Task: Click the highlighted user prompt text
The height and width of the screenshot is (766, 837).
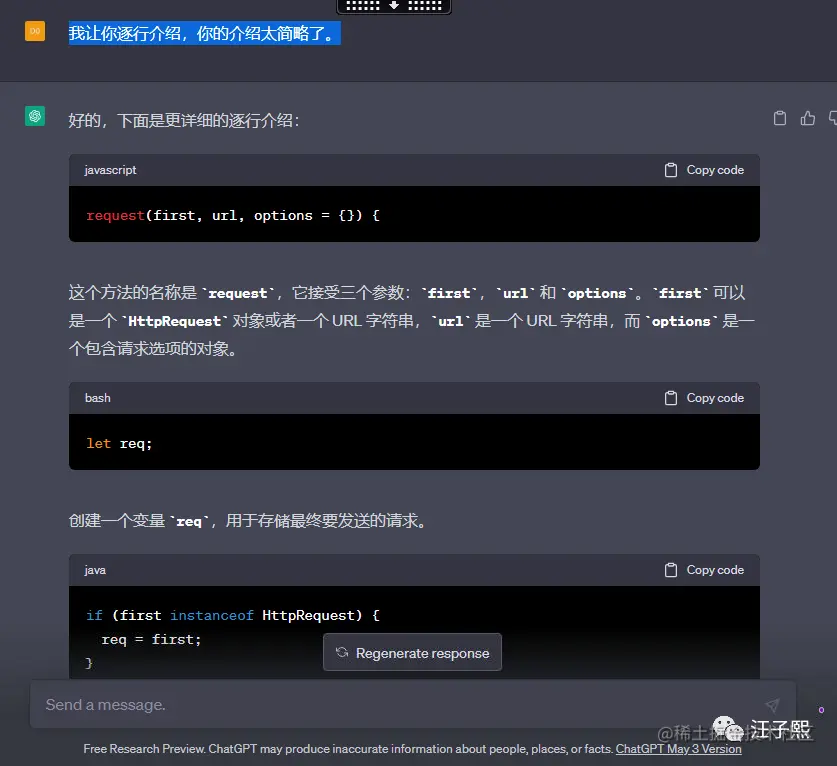Action: tap(204, 34)
